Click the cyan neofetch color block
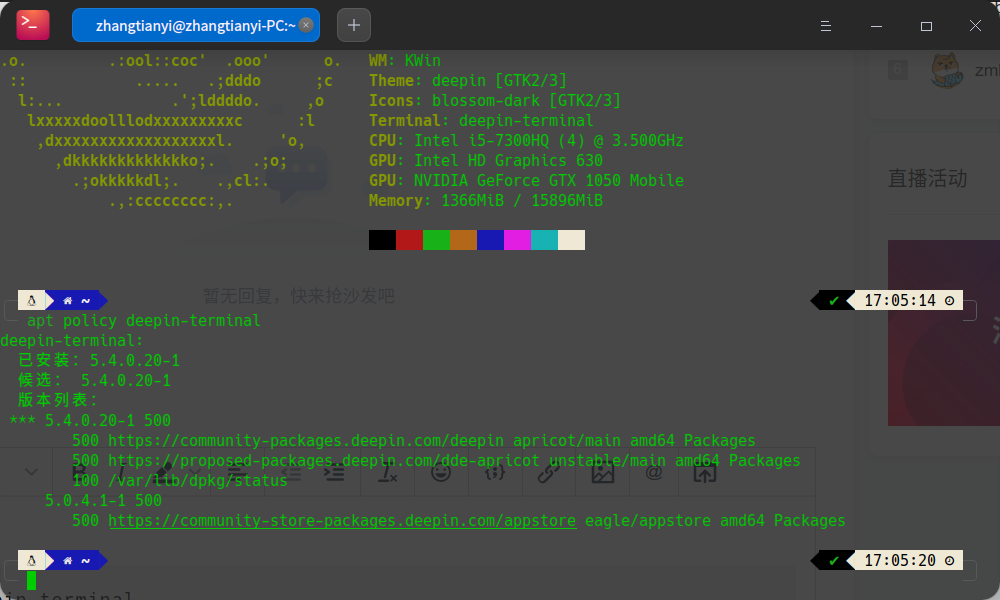1000x600 pixels. coord(545,240)
